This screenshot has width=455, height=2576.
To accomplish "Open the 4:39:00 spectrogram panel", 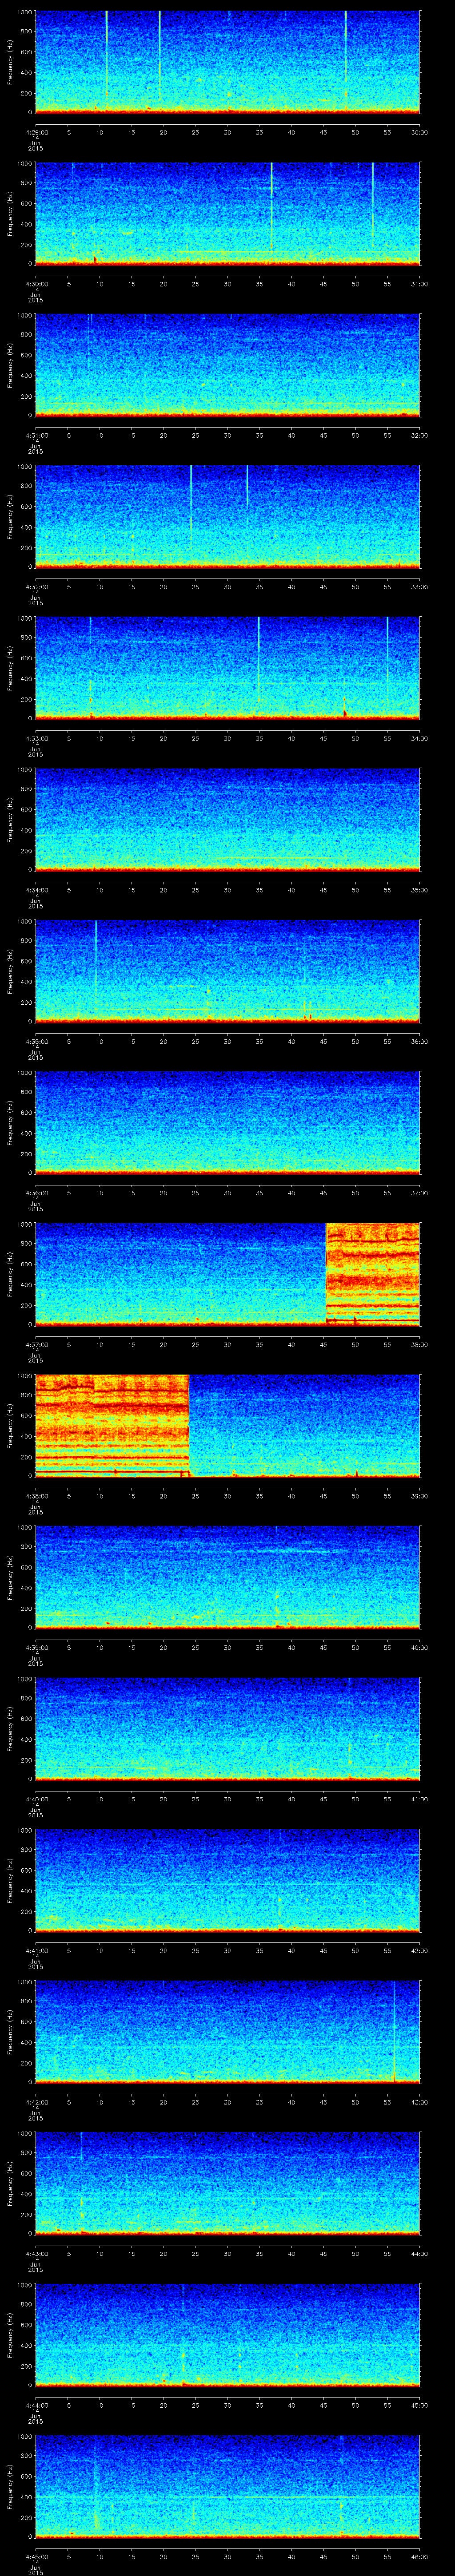I will point(227,1577).
